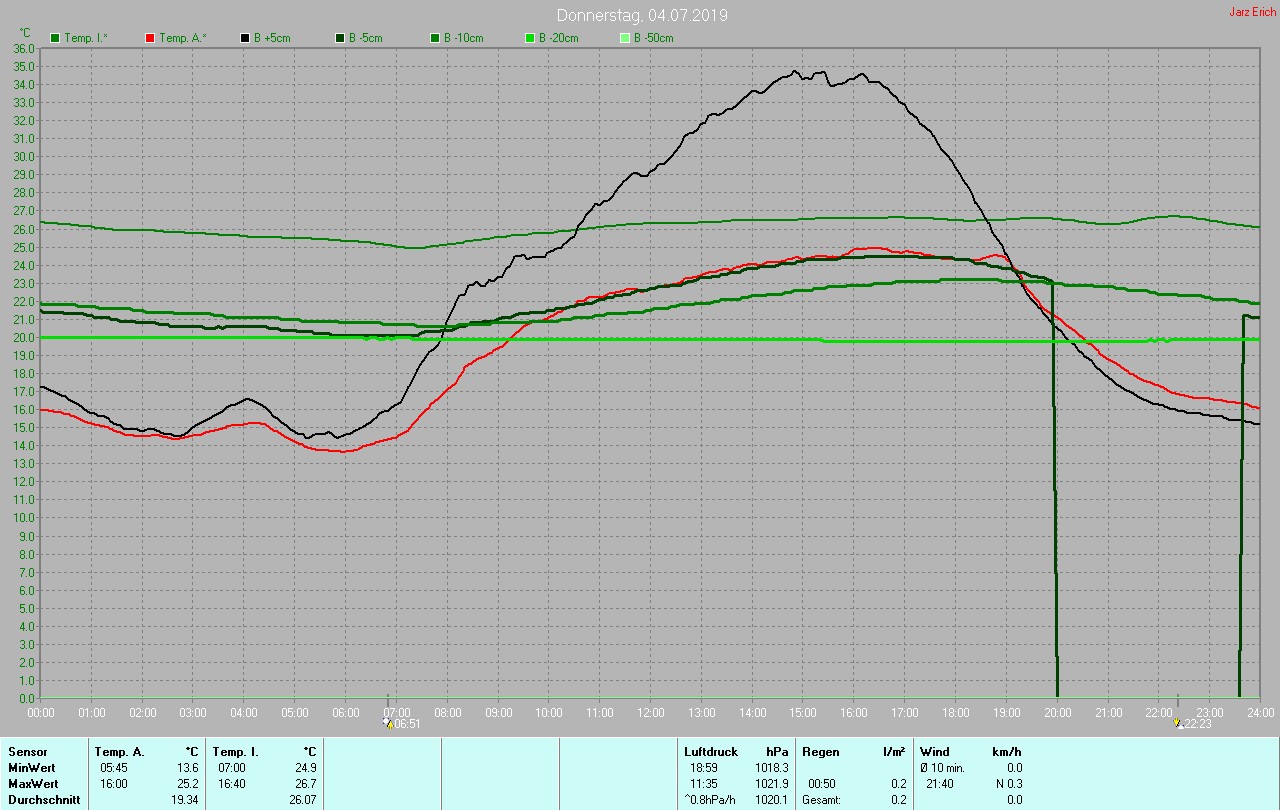Click the 36.0 temperature axis label
Screen dimensions: 1280x810
pyautogui.click(x=24, y=48)
